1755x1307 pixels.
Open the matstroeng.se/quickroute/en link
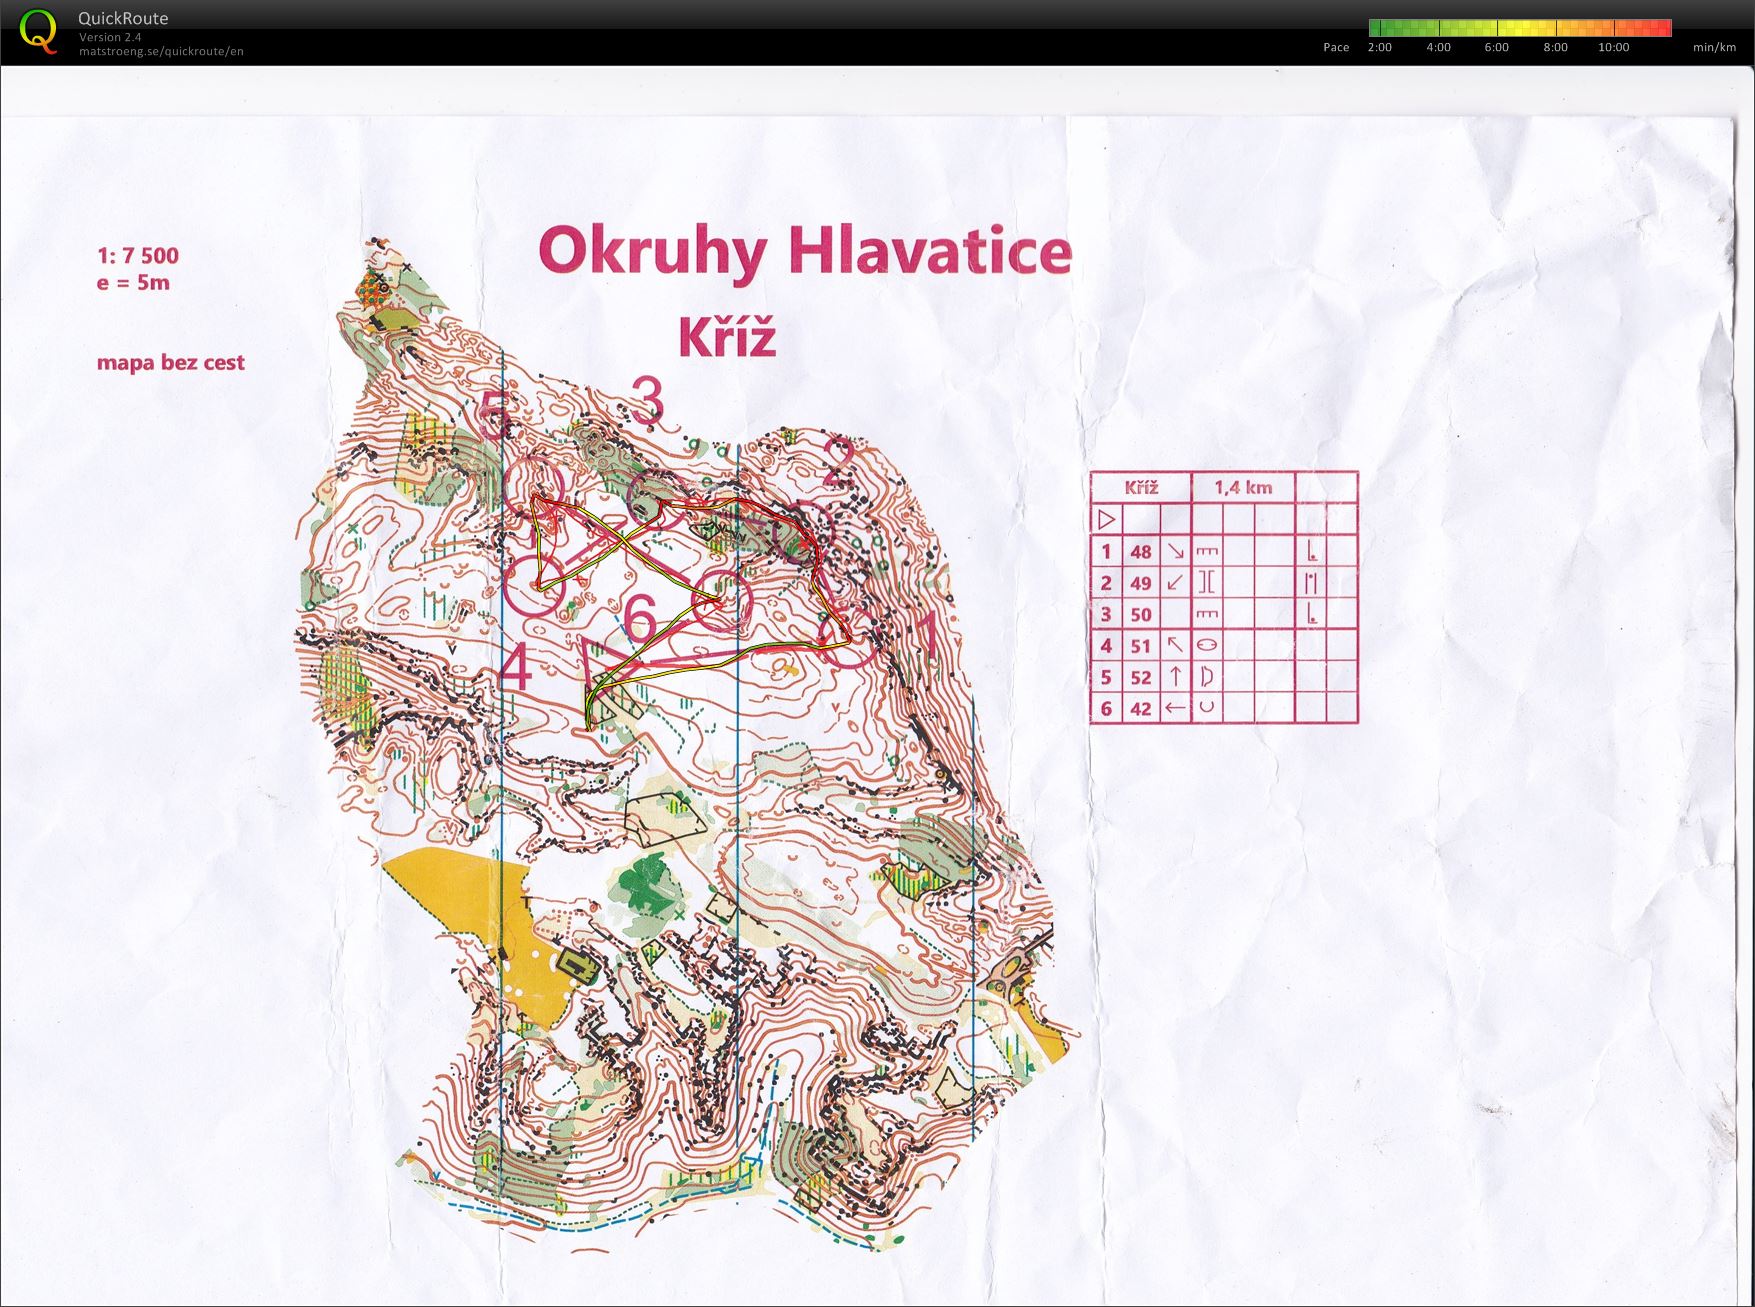161,51
